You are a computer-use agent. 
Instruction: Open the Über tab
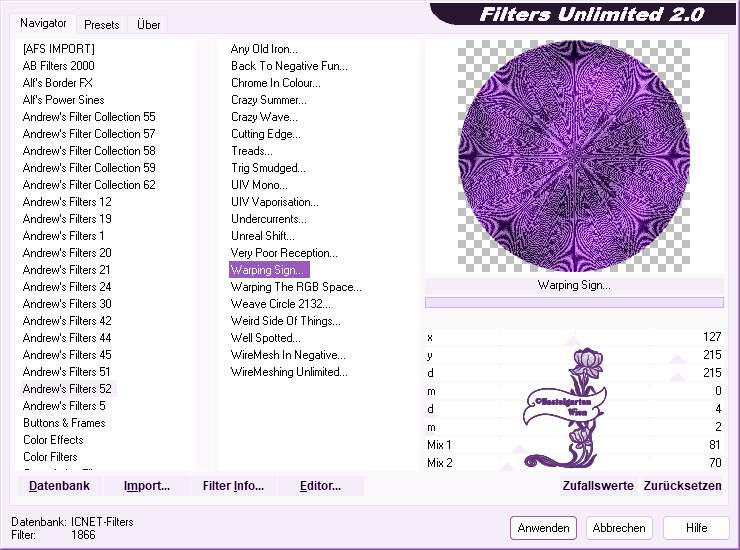point(148,25)
